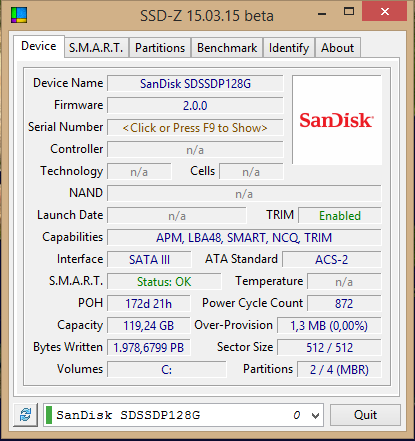Click the Temperature n/a field
Viewport: 415px width, 441px height.
[x=344, y=282]
